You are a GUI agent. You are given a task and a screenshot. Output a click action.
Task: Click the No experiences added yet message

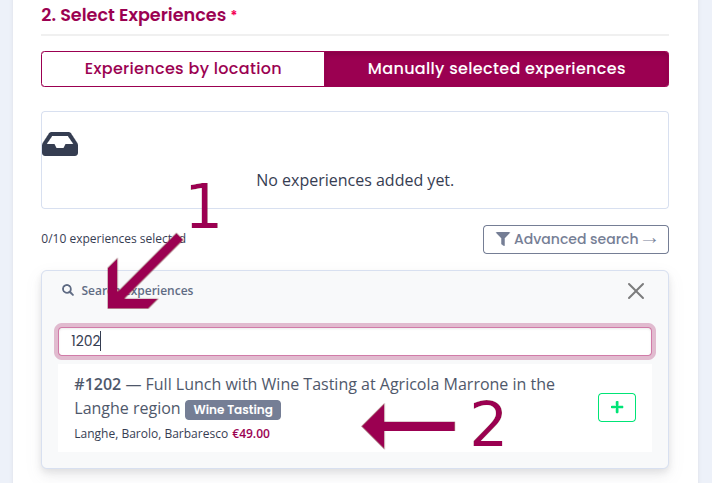[x=355, y=181]
